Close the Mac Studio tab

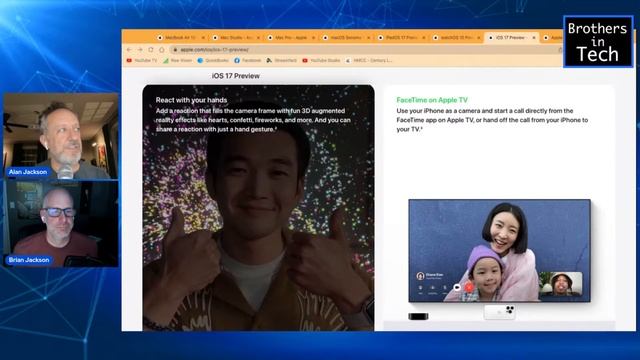tap(258, 38)
